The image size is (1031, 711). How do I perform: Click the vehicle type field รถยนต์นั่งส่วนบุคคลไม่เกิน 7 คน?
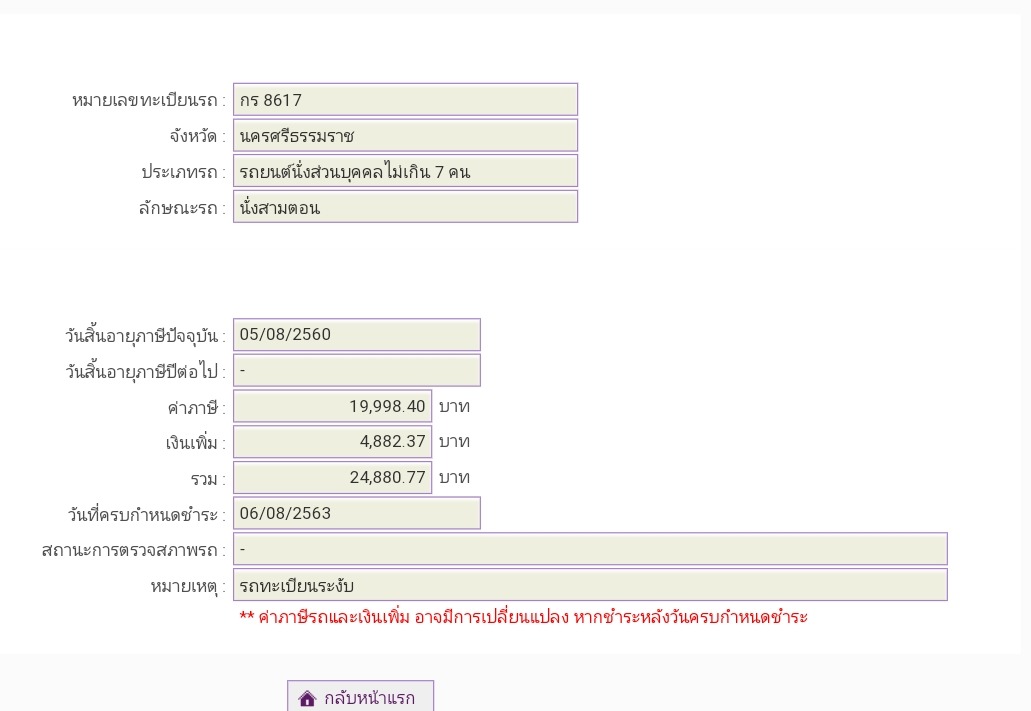[x=405, y=171]
